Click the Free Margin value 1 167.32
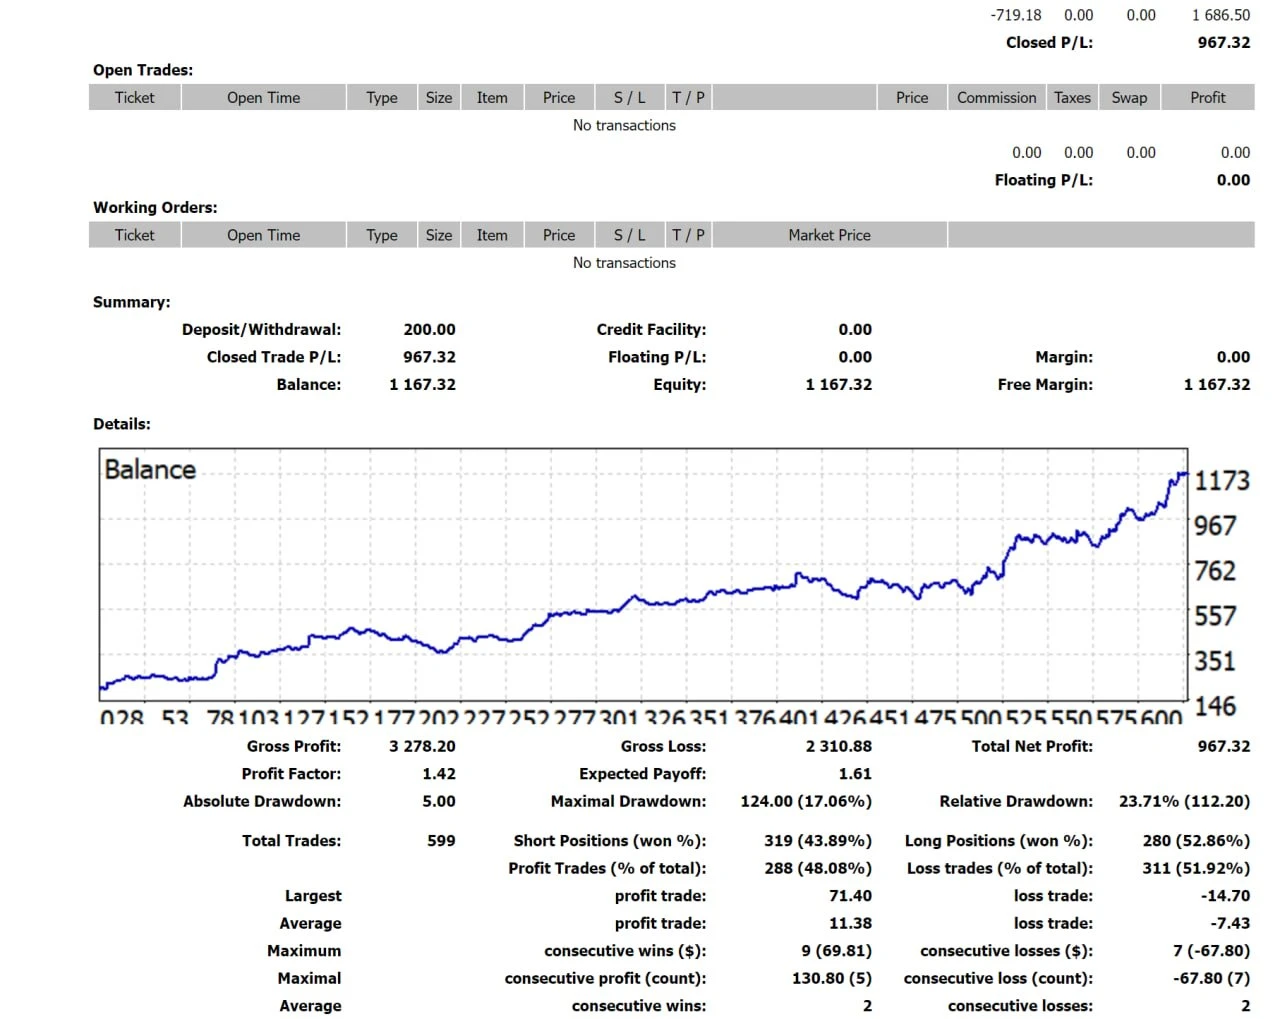The width and height of the screenshot is (1280, 1019). coord(1216,385)
